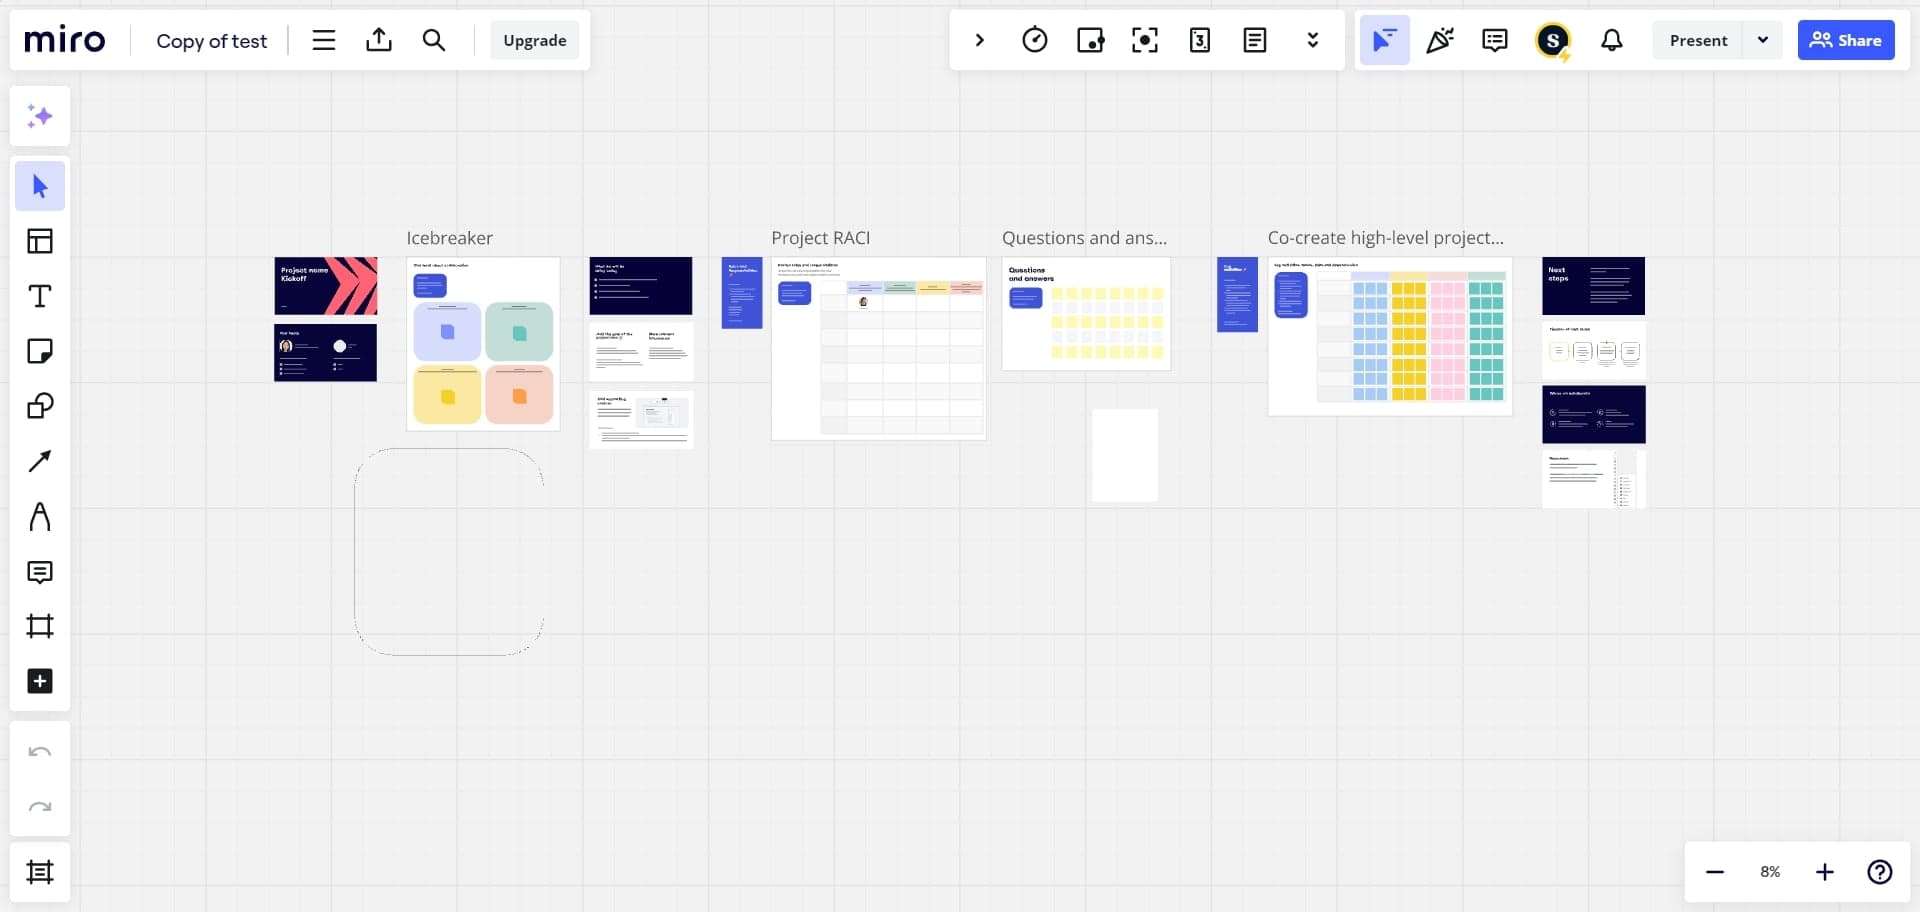Click the blue Share button
1920x912 pixels.
click(x=1845, y=40)
